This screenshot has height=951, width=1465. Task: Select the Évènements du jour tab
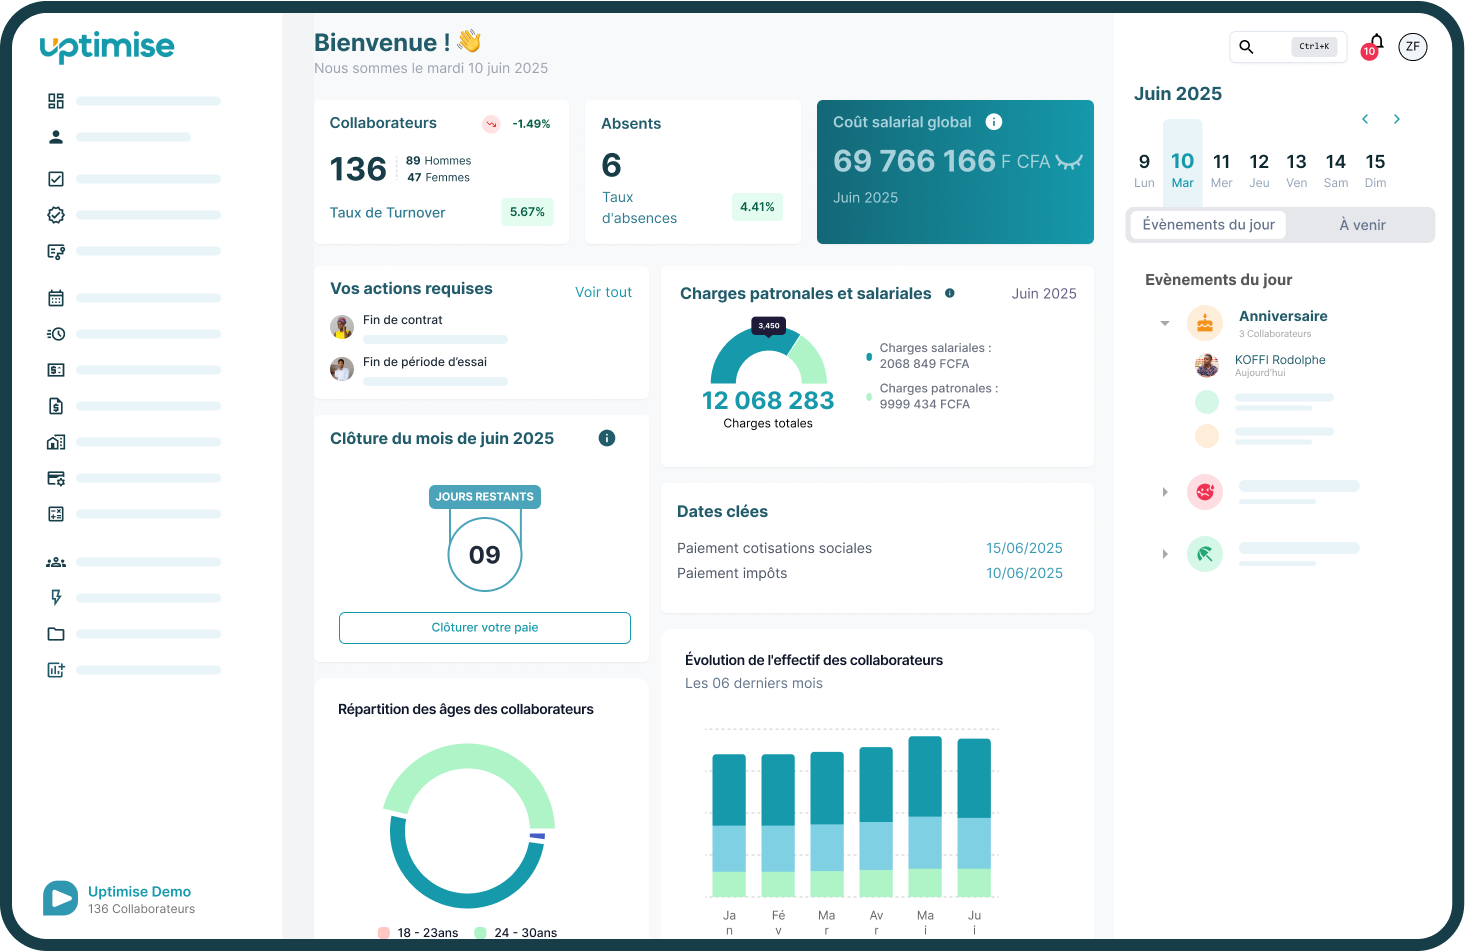point(1207,225)
